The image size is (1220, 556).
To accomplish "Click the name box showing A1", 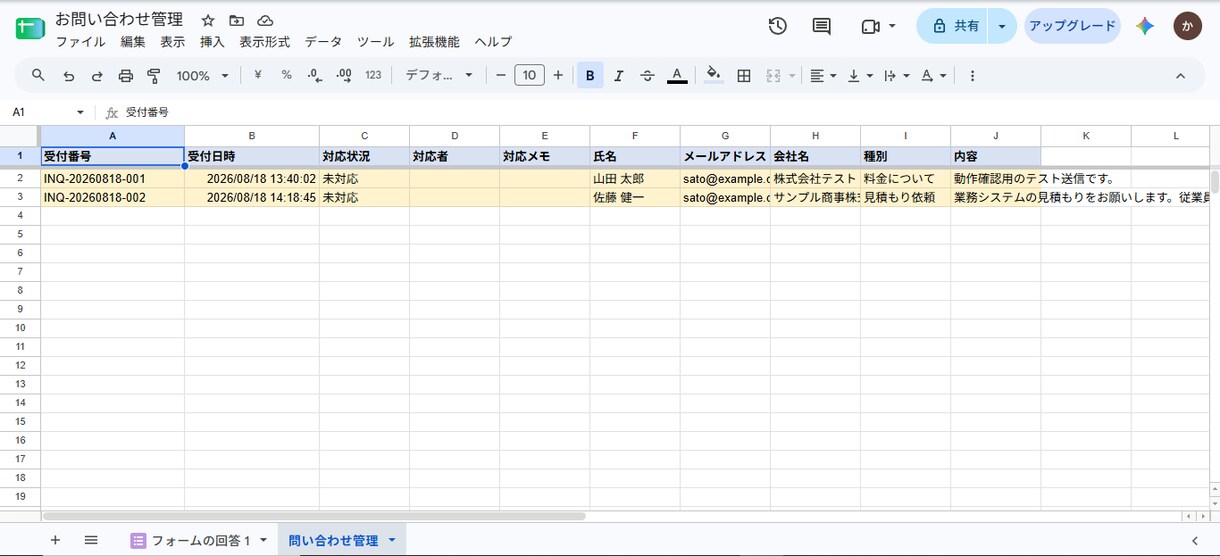I will [x=48, y=112].
